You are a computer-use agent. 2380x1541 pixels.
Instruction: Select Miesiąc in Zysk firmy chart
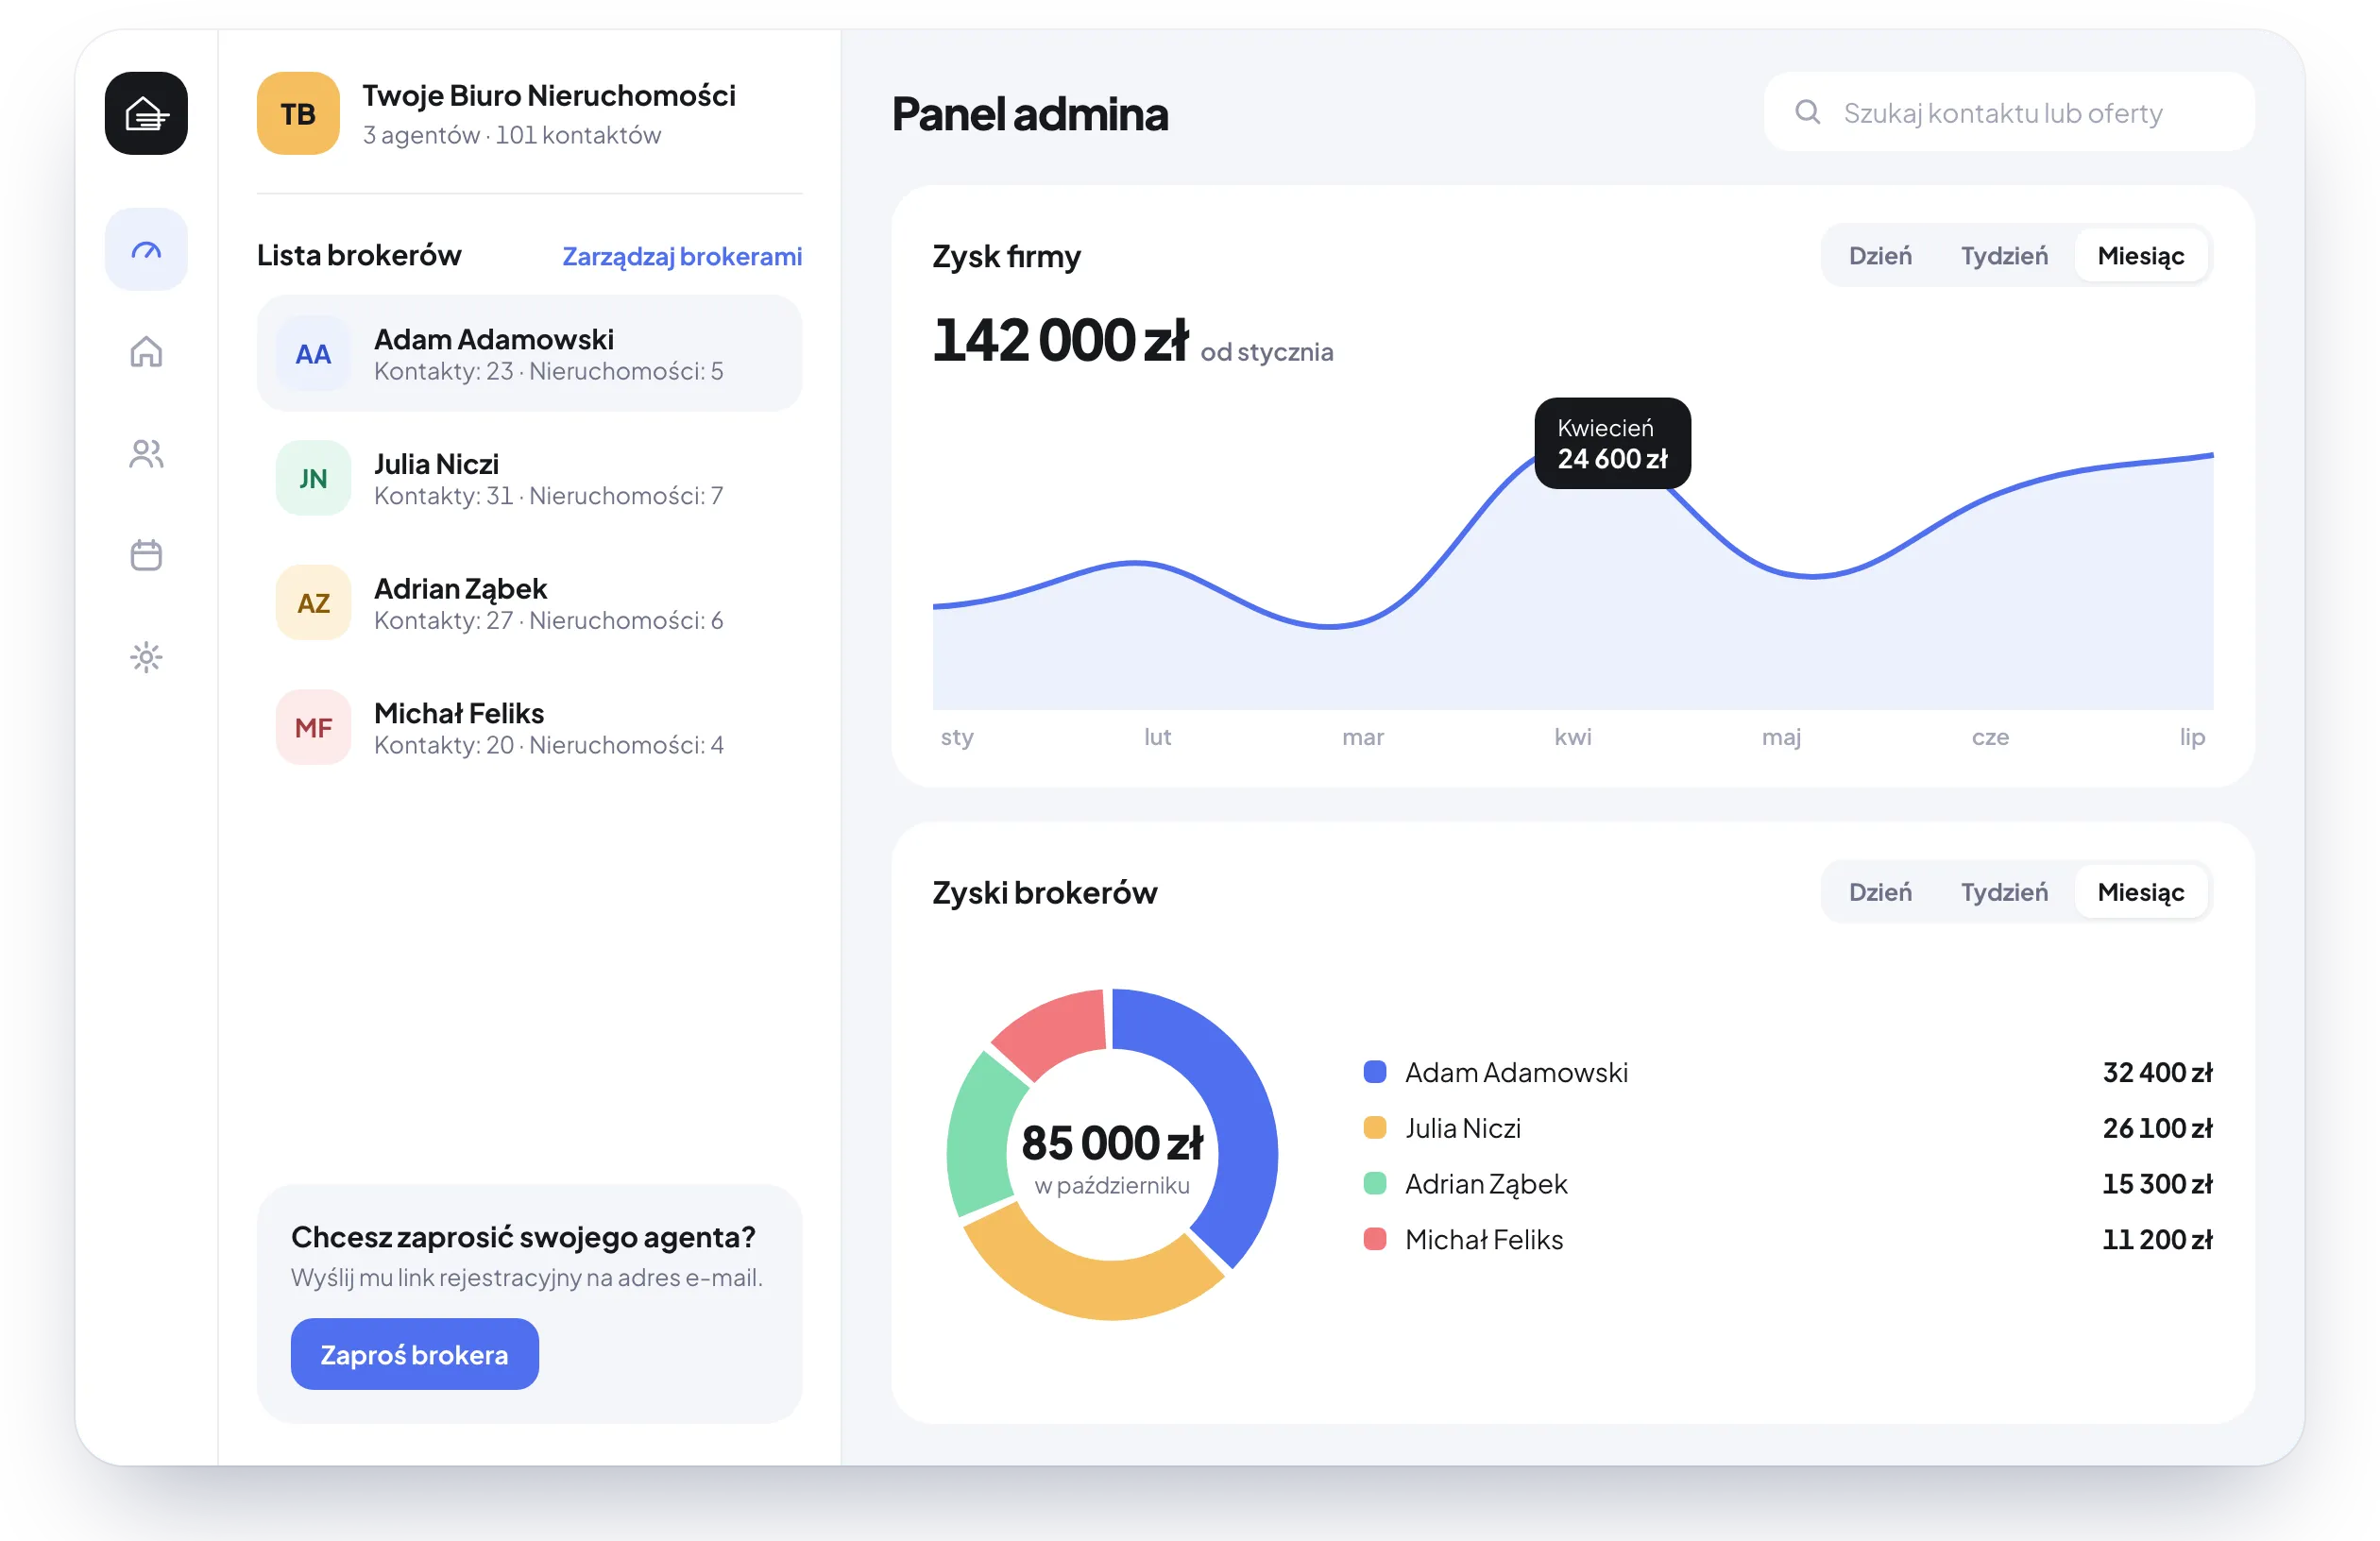(2140, 256)
